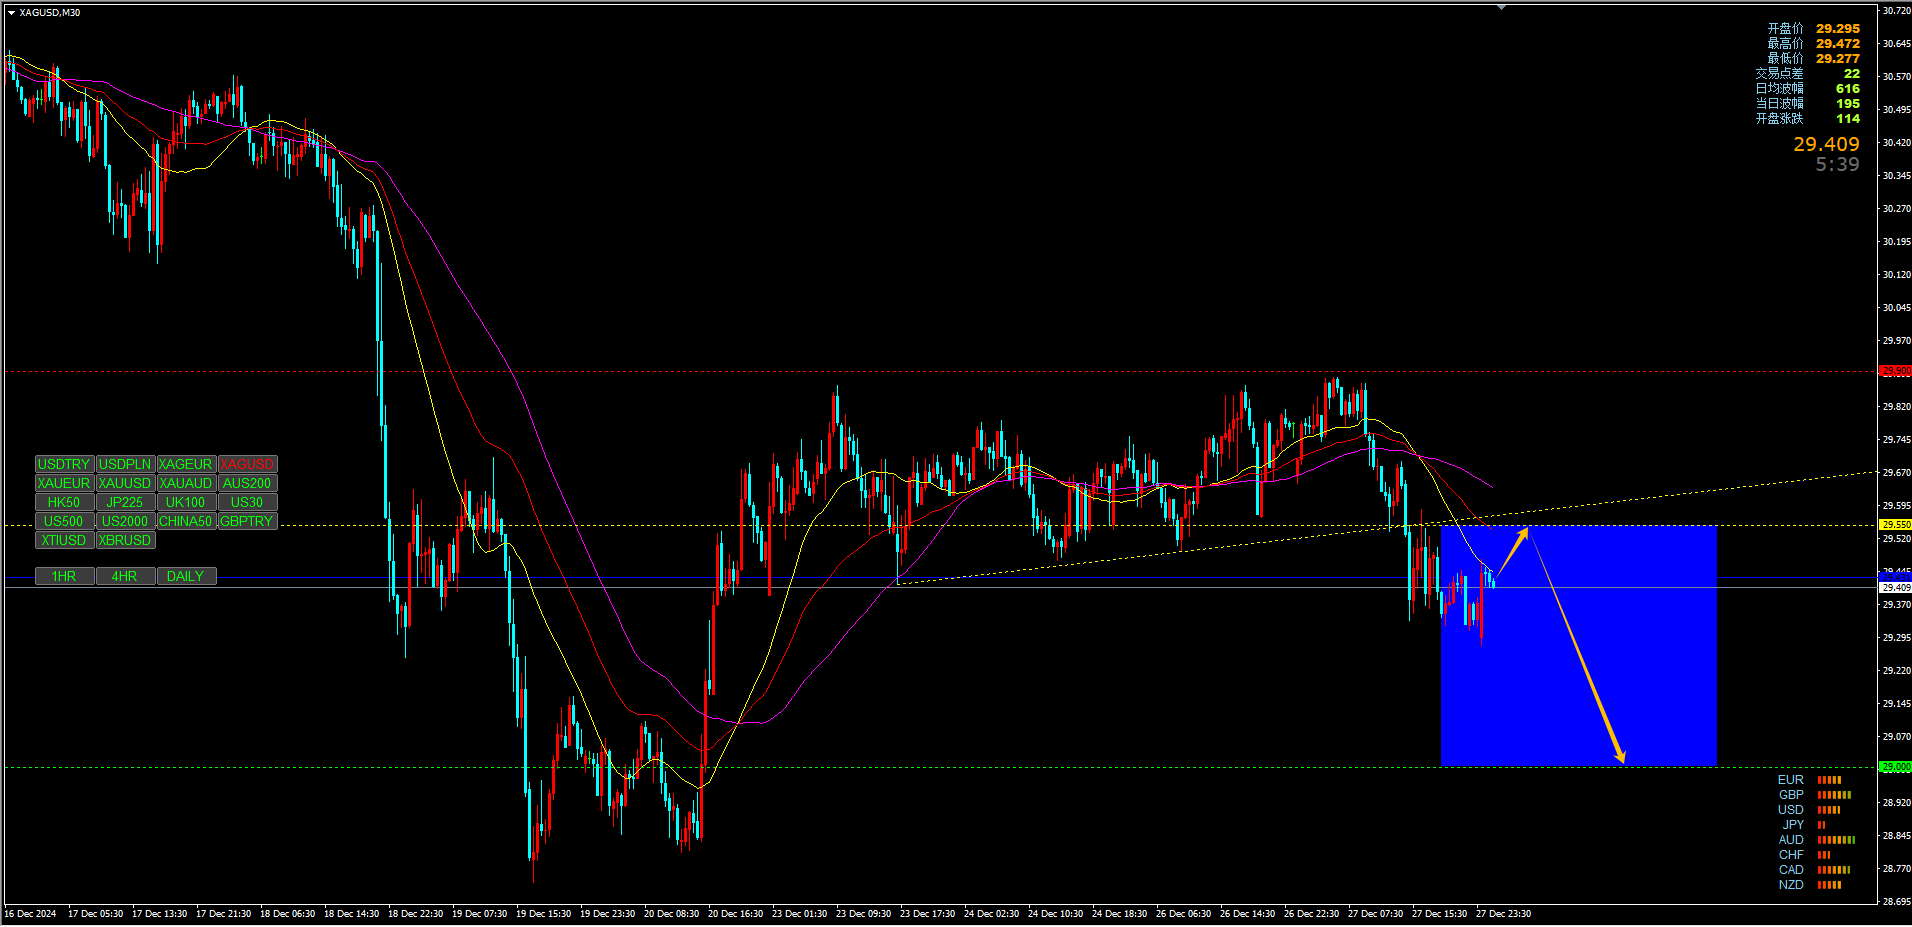Select the yellow 29.550 price level label
1912x927 pixels.
tap(1896, 524)
